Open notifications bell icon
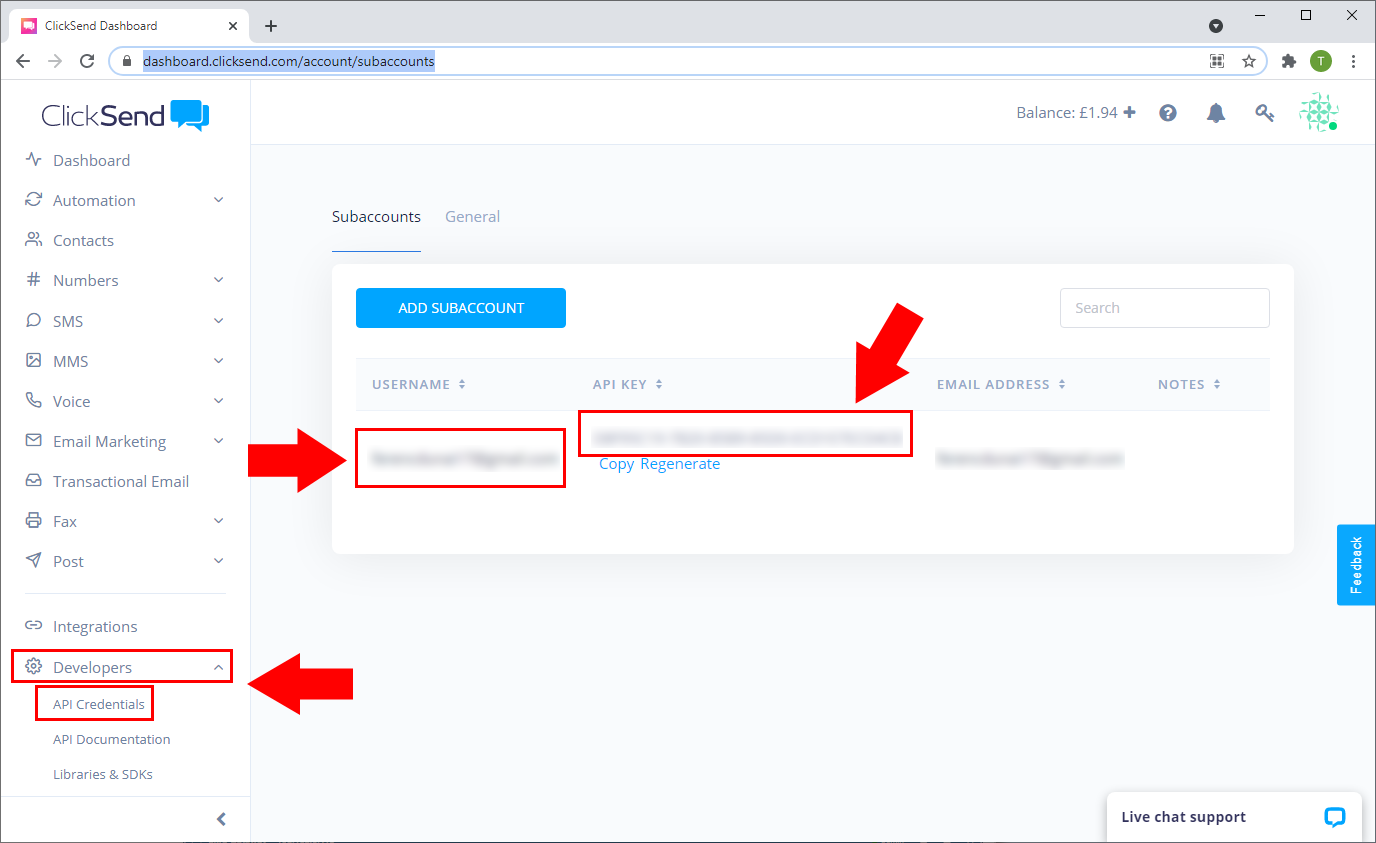Viewport: 1376px width, 843px height. click(1216, 113)
